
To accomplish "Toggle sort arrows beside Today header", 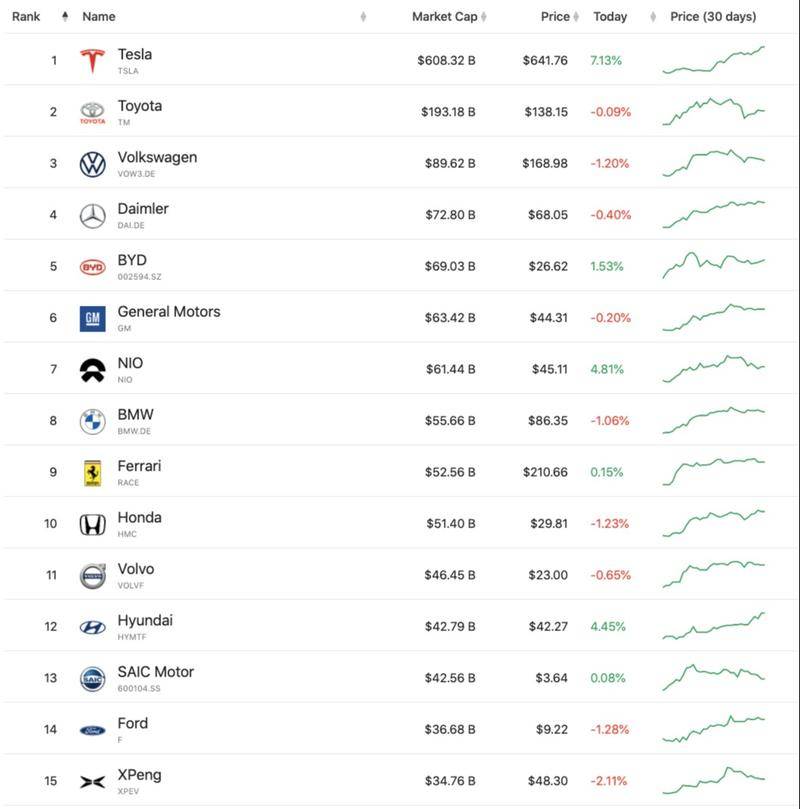I will click(x=653, y=17).
